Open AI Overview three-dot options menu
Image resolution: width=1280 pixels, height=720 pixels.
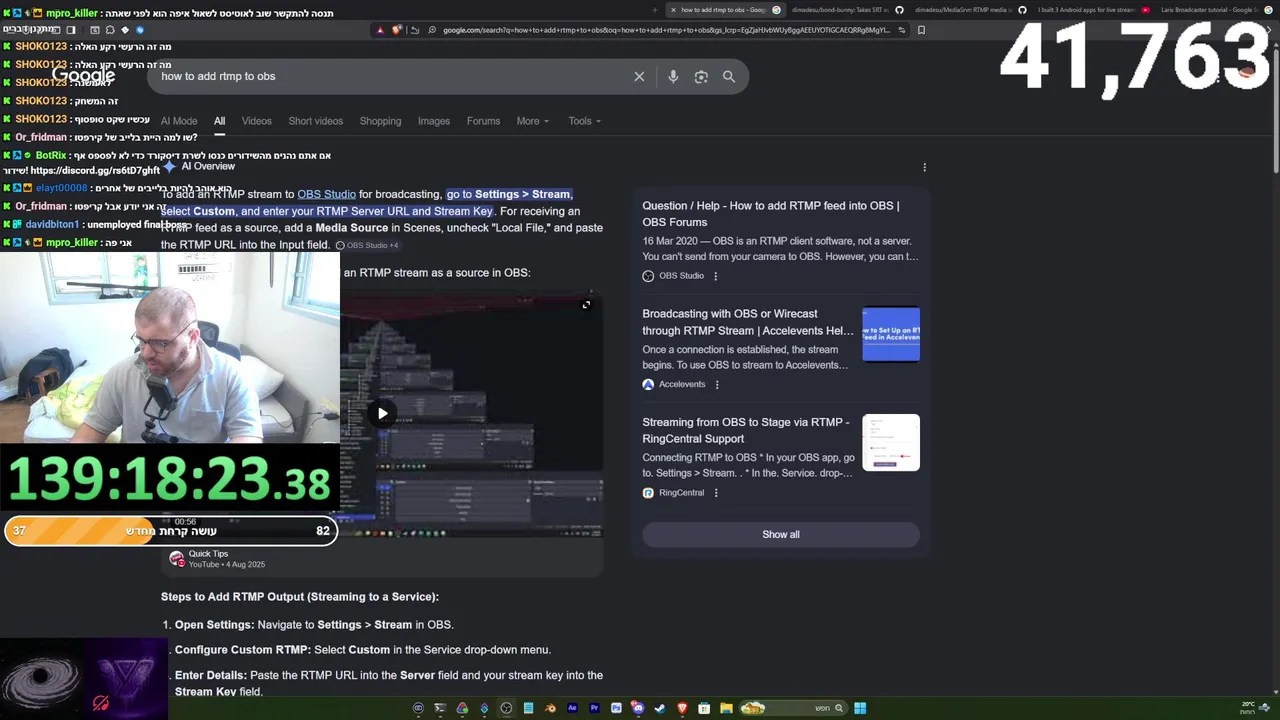924,167
